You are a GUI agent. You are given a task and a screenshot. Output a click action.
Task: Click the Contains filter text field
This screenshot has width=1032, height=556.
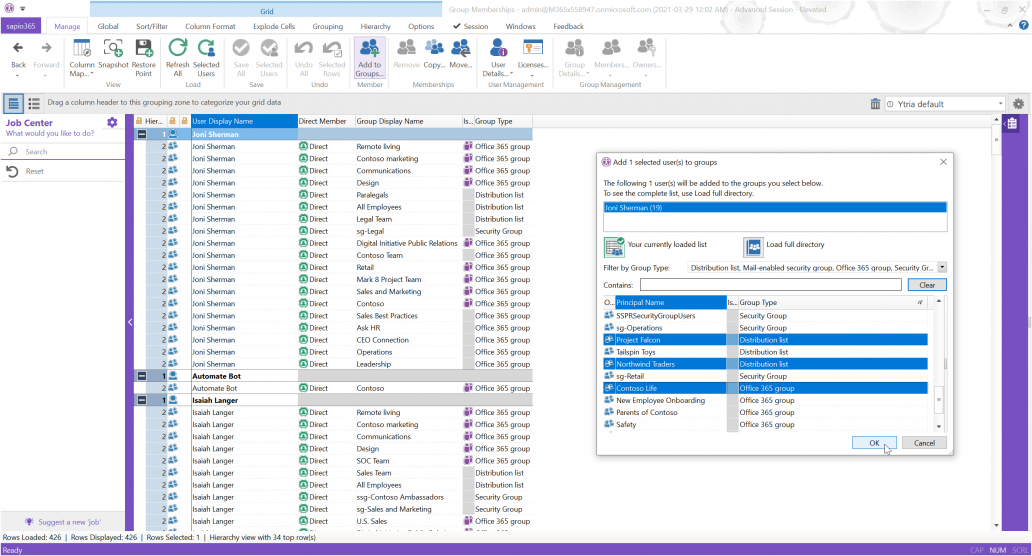[770, 285]
